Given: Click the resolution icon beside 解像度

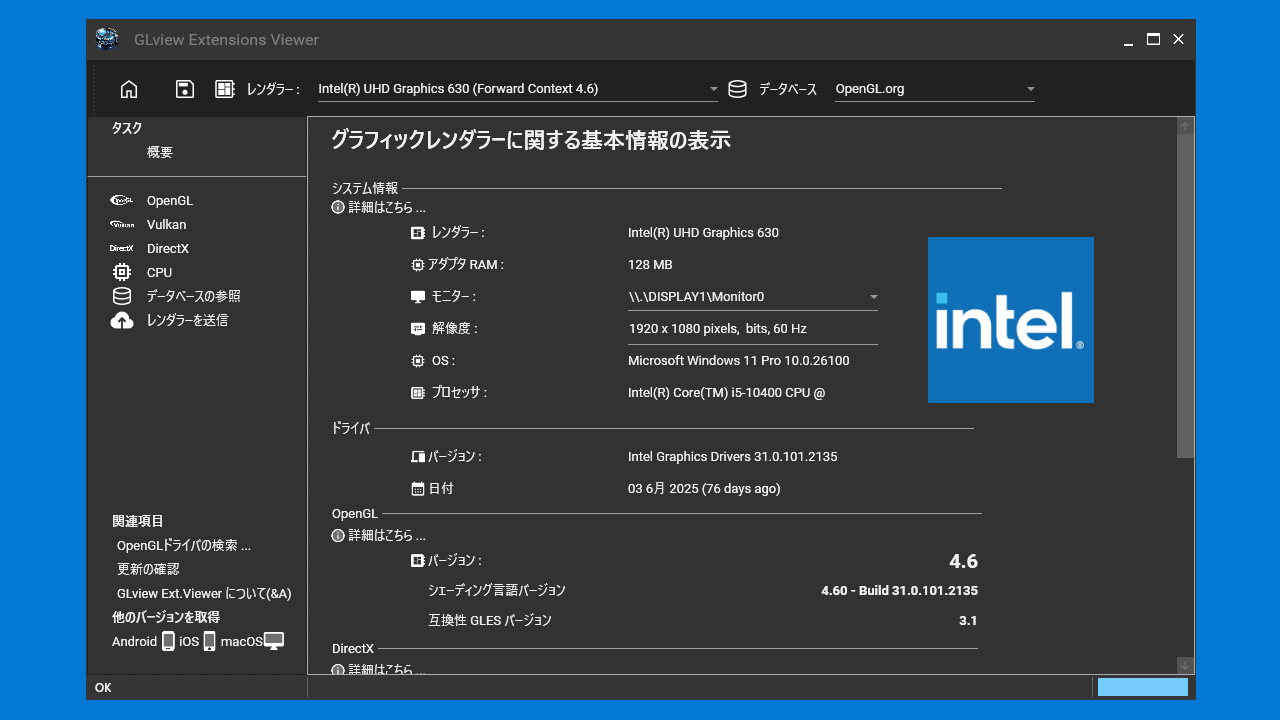Looking at the screenshot, I should click(418, 328).
